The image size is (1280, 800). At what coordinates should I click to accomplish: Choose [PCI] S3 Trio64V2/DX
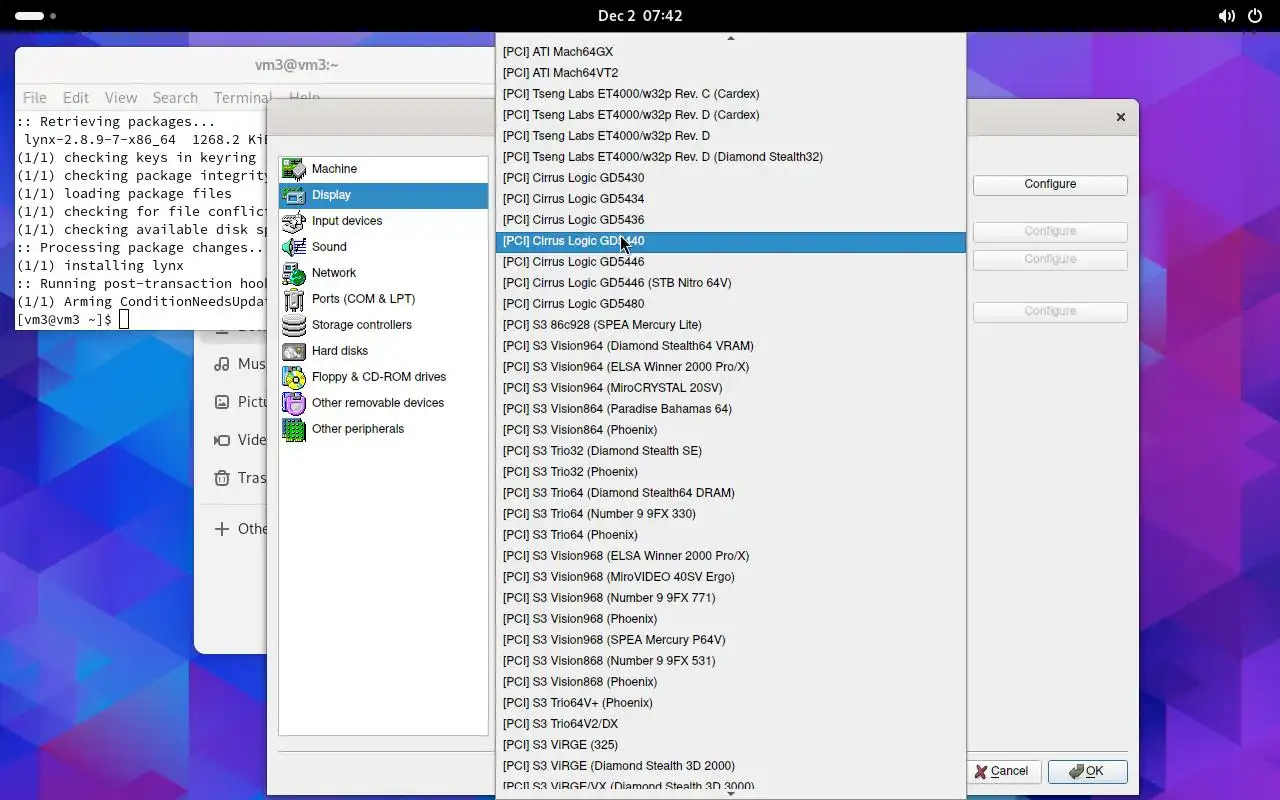pos(731,724)
